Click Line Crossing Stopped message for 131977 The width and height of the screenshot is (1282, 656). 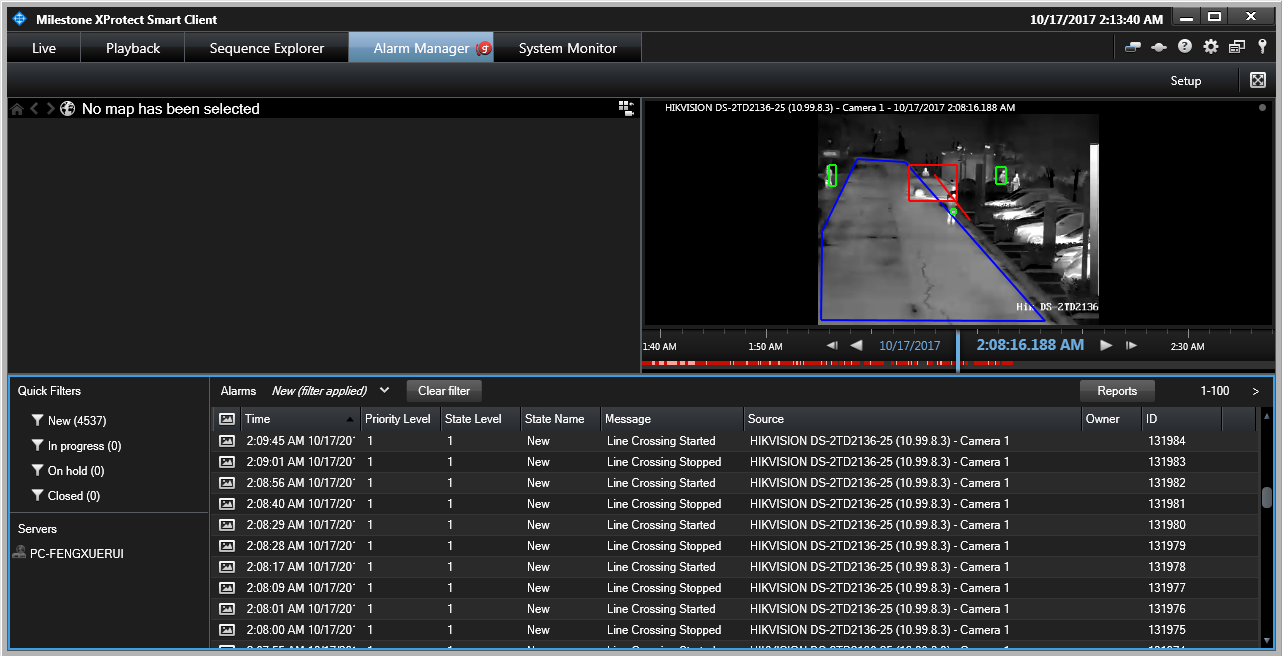(664, 588)
